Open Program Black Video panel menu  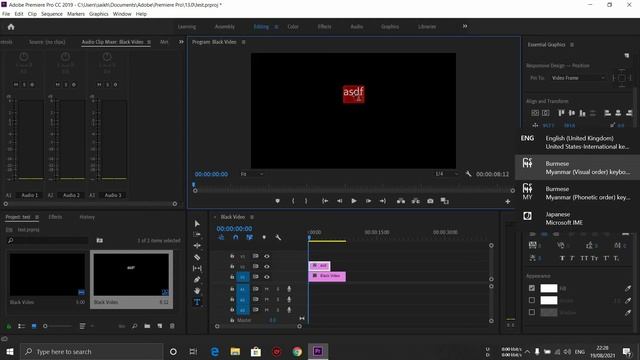[x=244, y=42]
